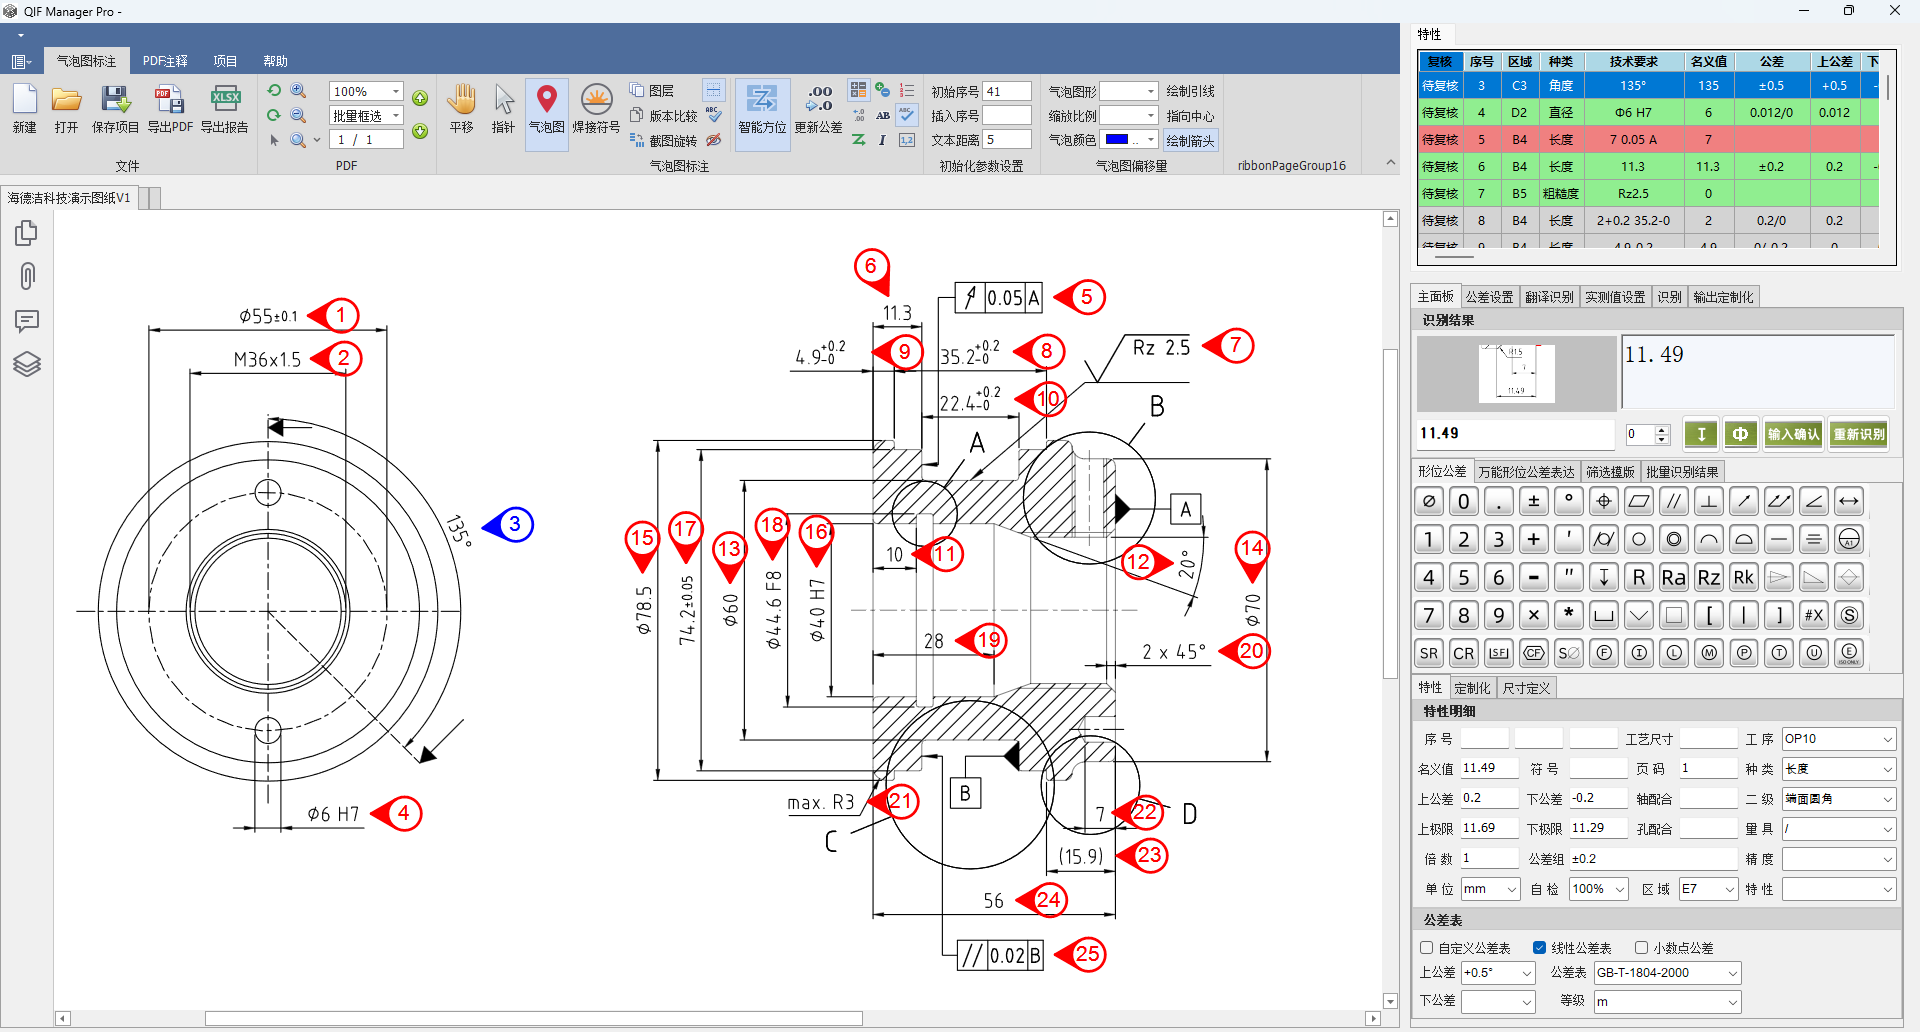1920x1032 pixels.
Task: Toggle 指向中心 option
Action: (1190, 116)
